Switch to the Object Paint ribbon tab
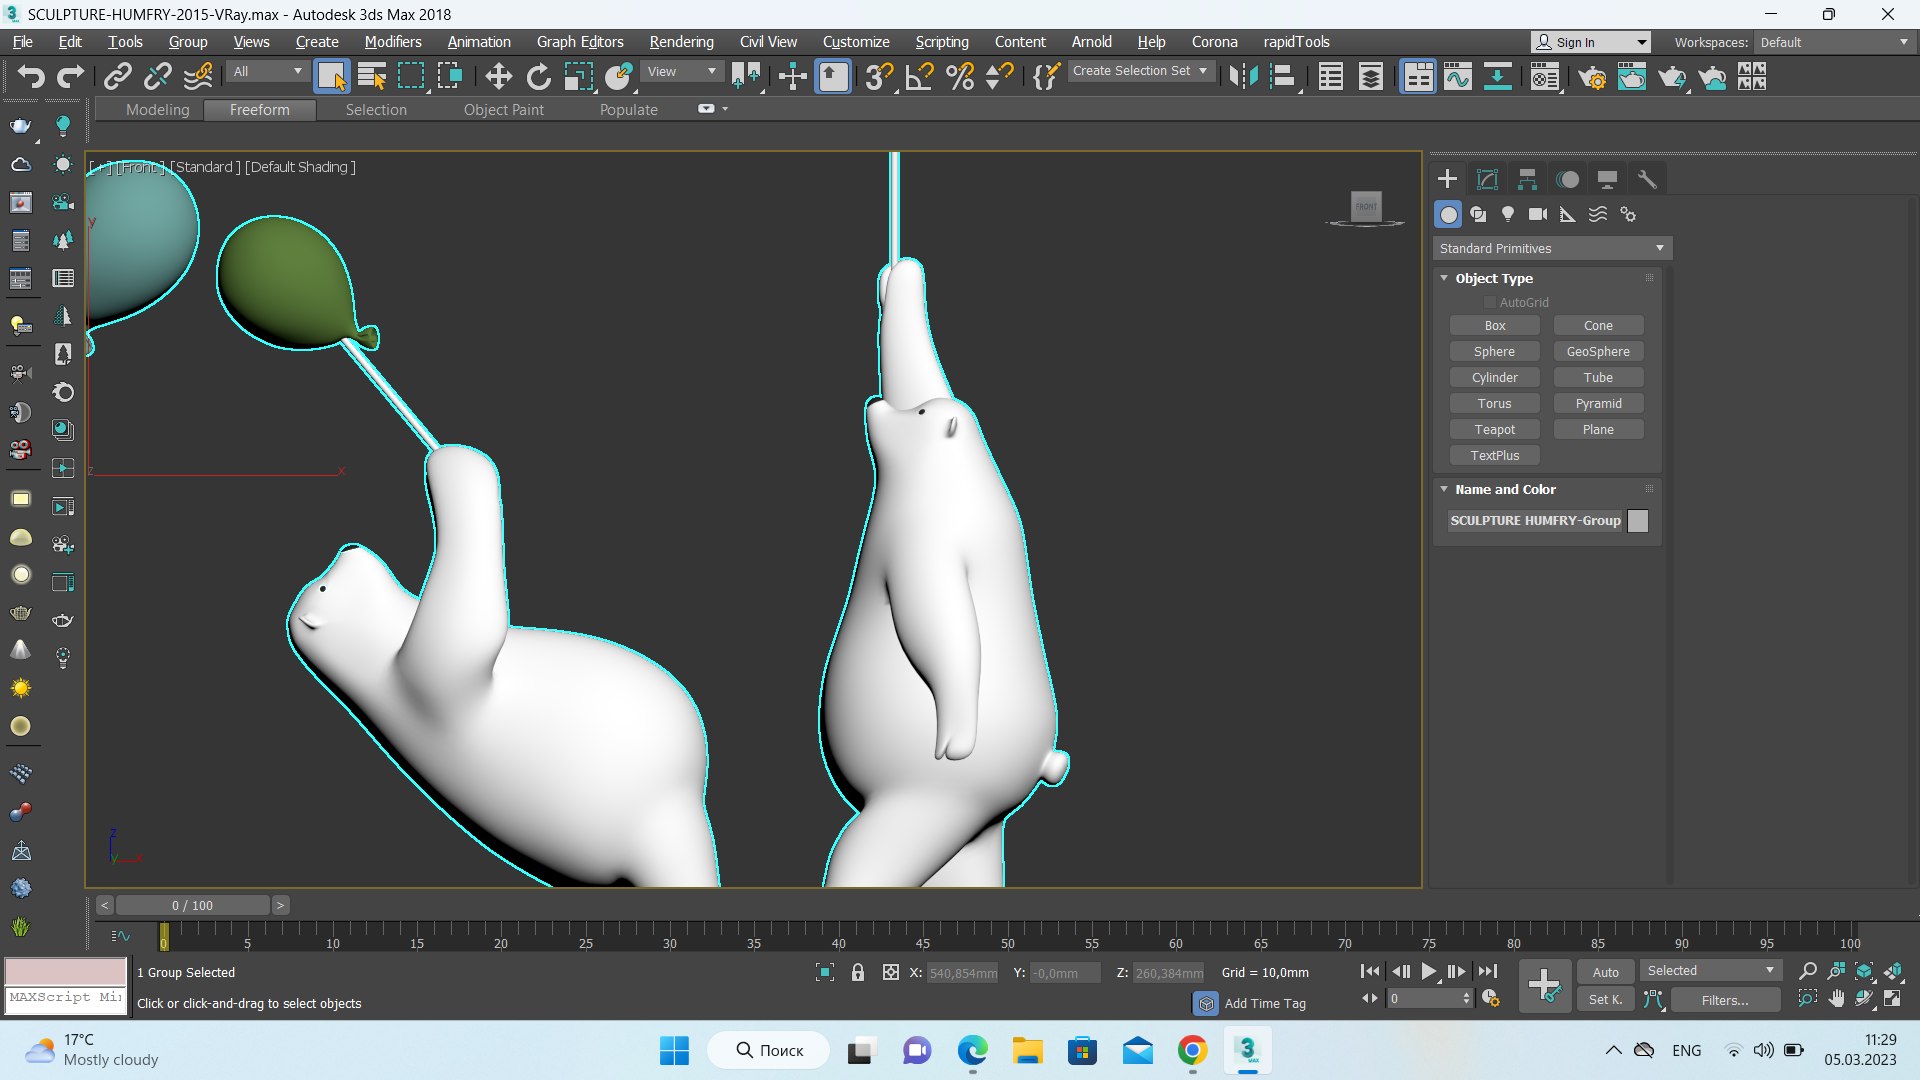Image resolution: width=1920 pixels, height=1080 pixels. [x=504, y=110]
